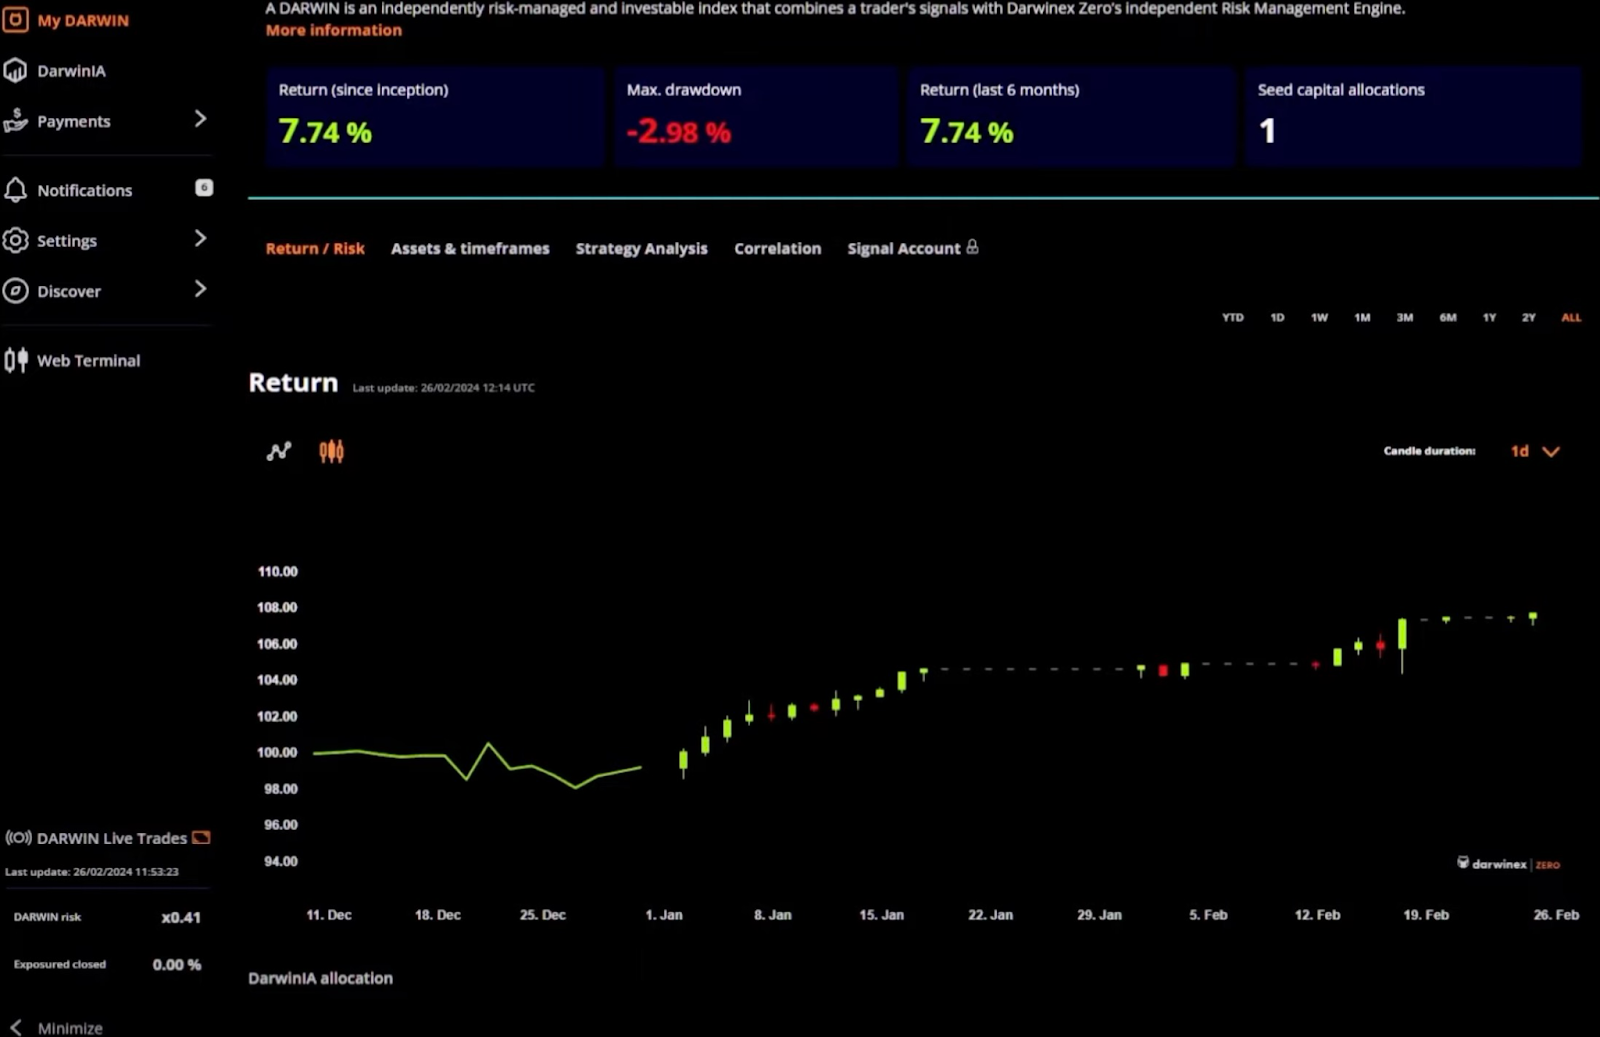
Task: Select 1W time range
Action: point(1320,317)
